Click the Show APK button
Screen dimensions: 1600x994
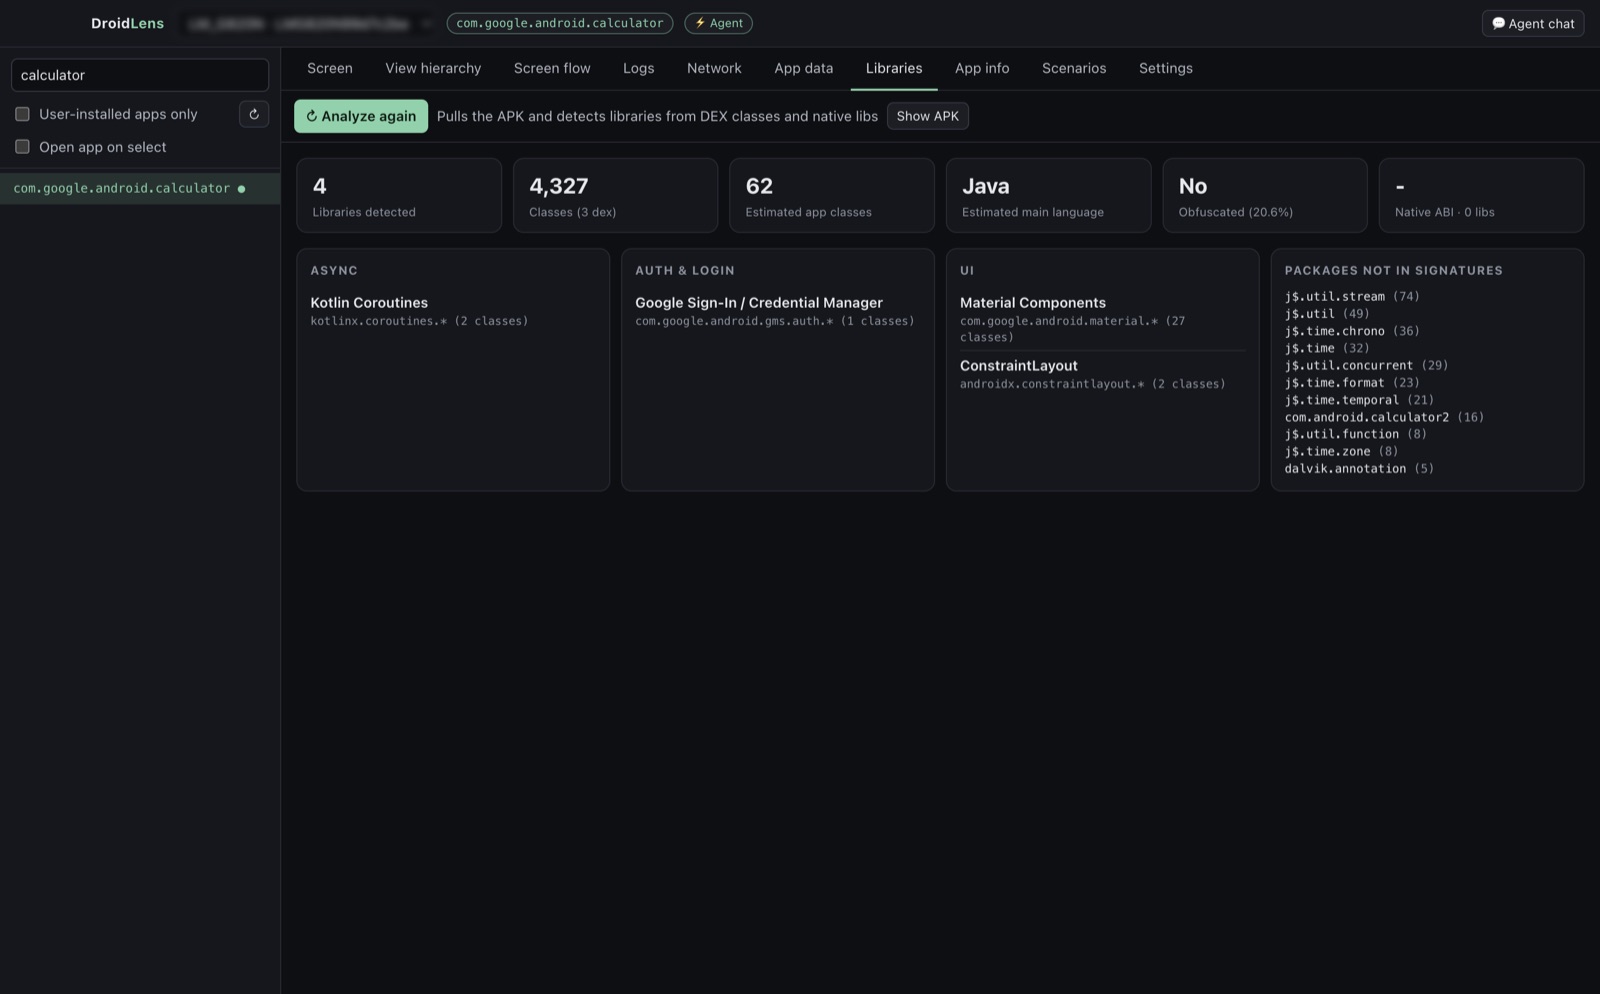927,116
